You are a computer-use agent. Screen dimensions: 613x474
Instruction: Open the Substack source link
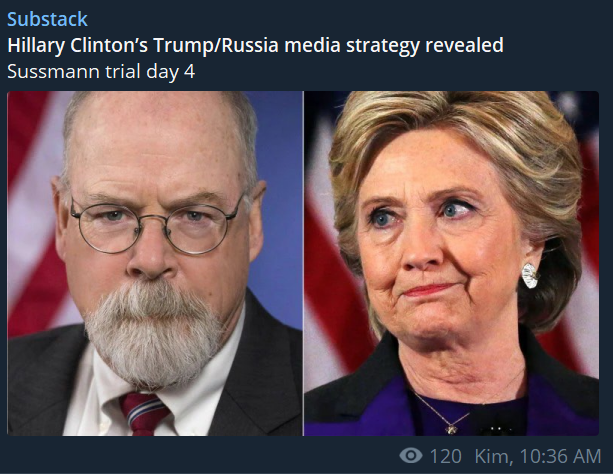coord(47,19)
